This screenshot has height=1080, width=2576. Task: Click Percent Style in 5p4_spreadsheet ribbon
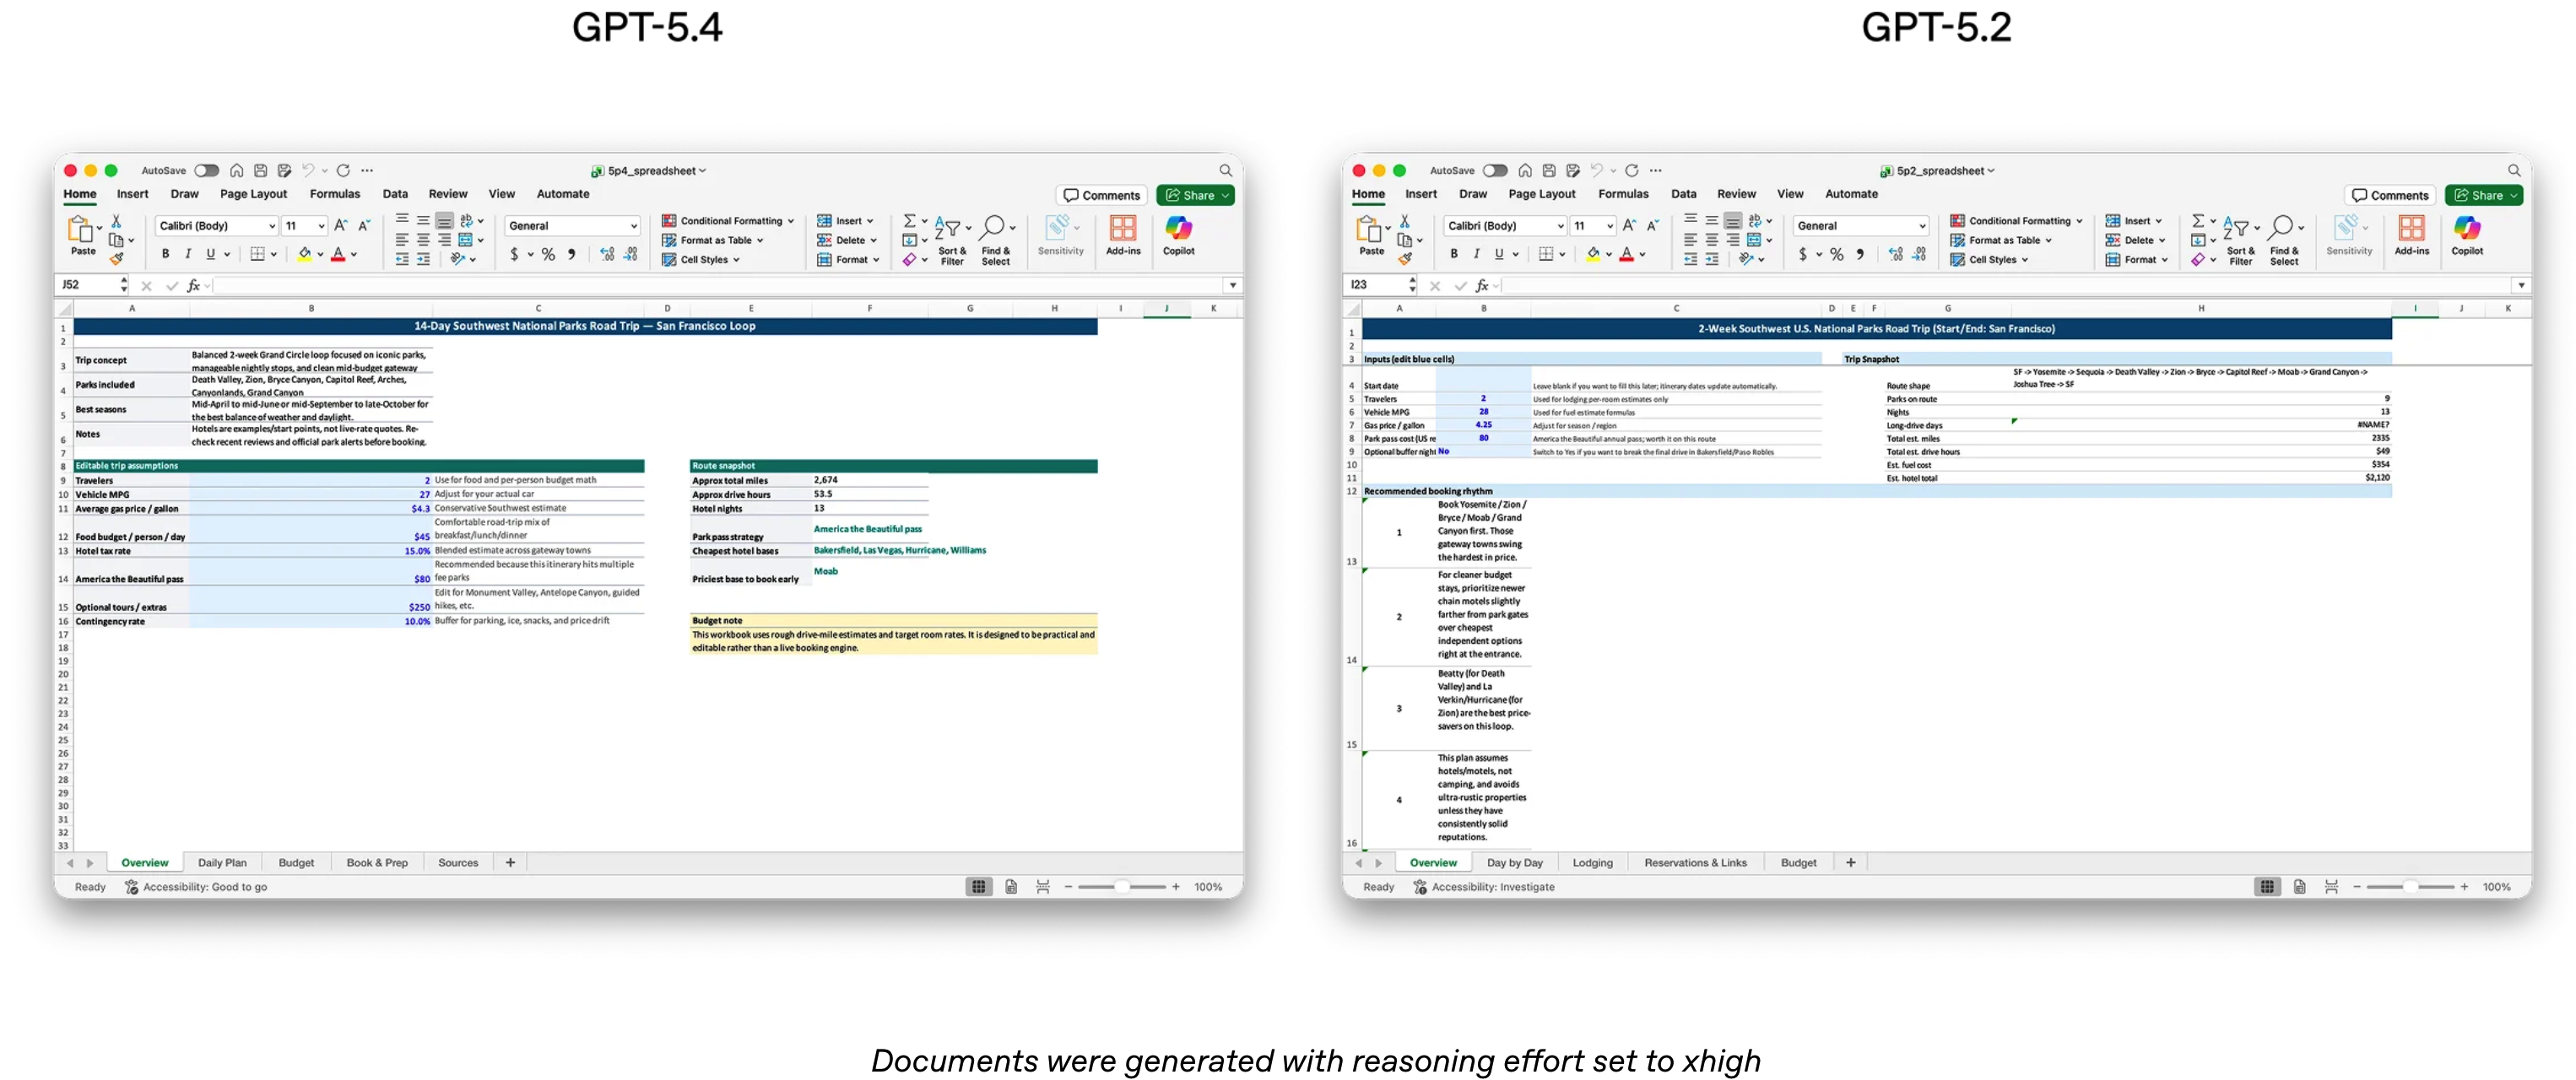pyautogui.click(x=548, y=255)
